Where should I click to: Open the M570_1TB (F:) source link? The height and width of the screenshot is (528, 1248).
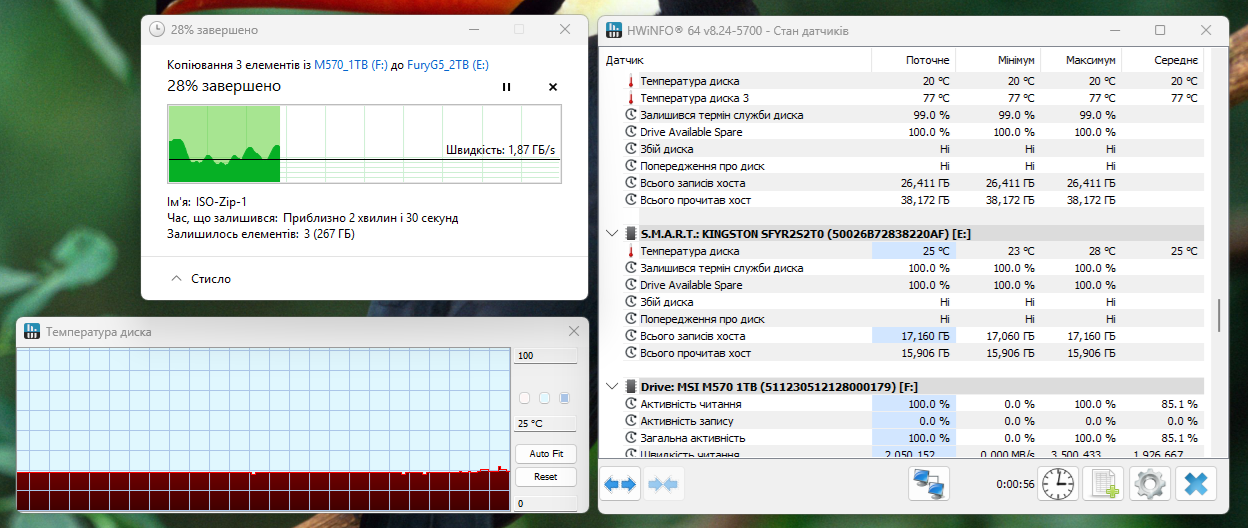351,65
